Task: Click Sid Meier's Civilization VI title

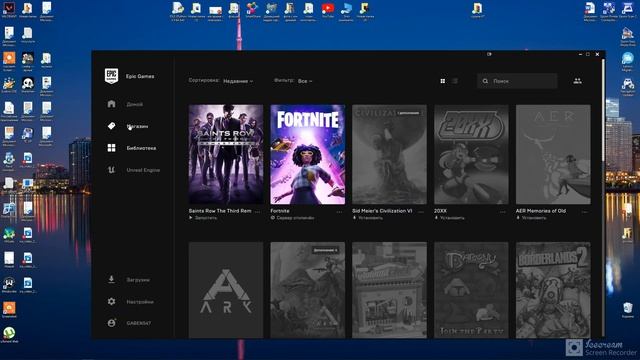Action: pyautogui.click(x=382, y=211)
